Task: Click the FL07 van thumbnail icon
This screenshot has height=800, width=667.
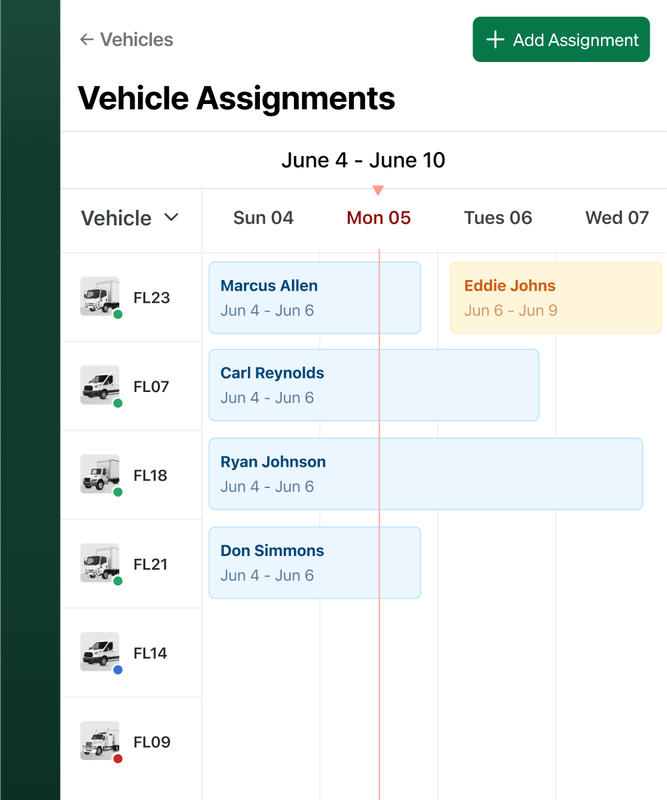Action: point(100,385)
